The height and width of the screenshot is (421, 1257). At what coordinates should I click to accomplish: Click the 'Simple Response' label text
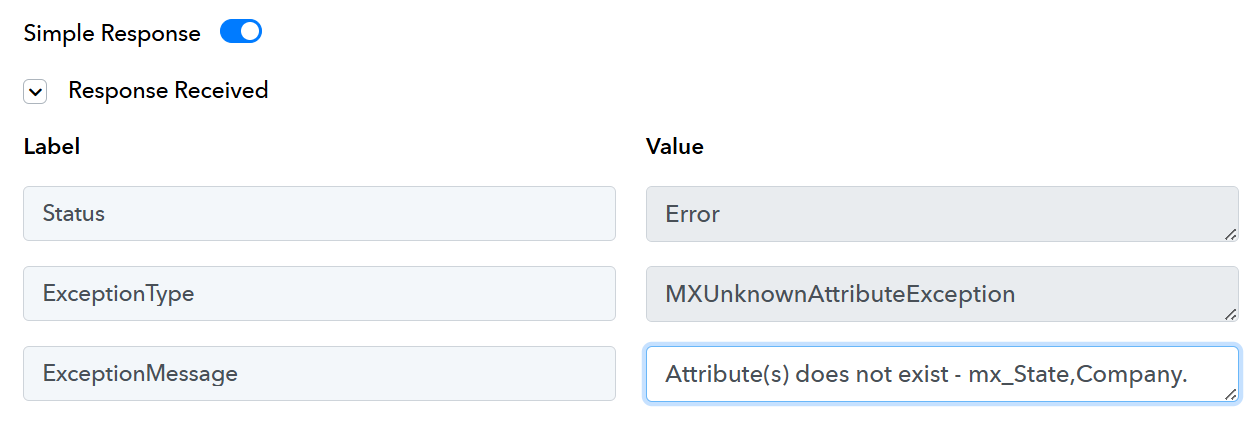[x=112, y=33]
